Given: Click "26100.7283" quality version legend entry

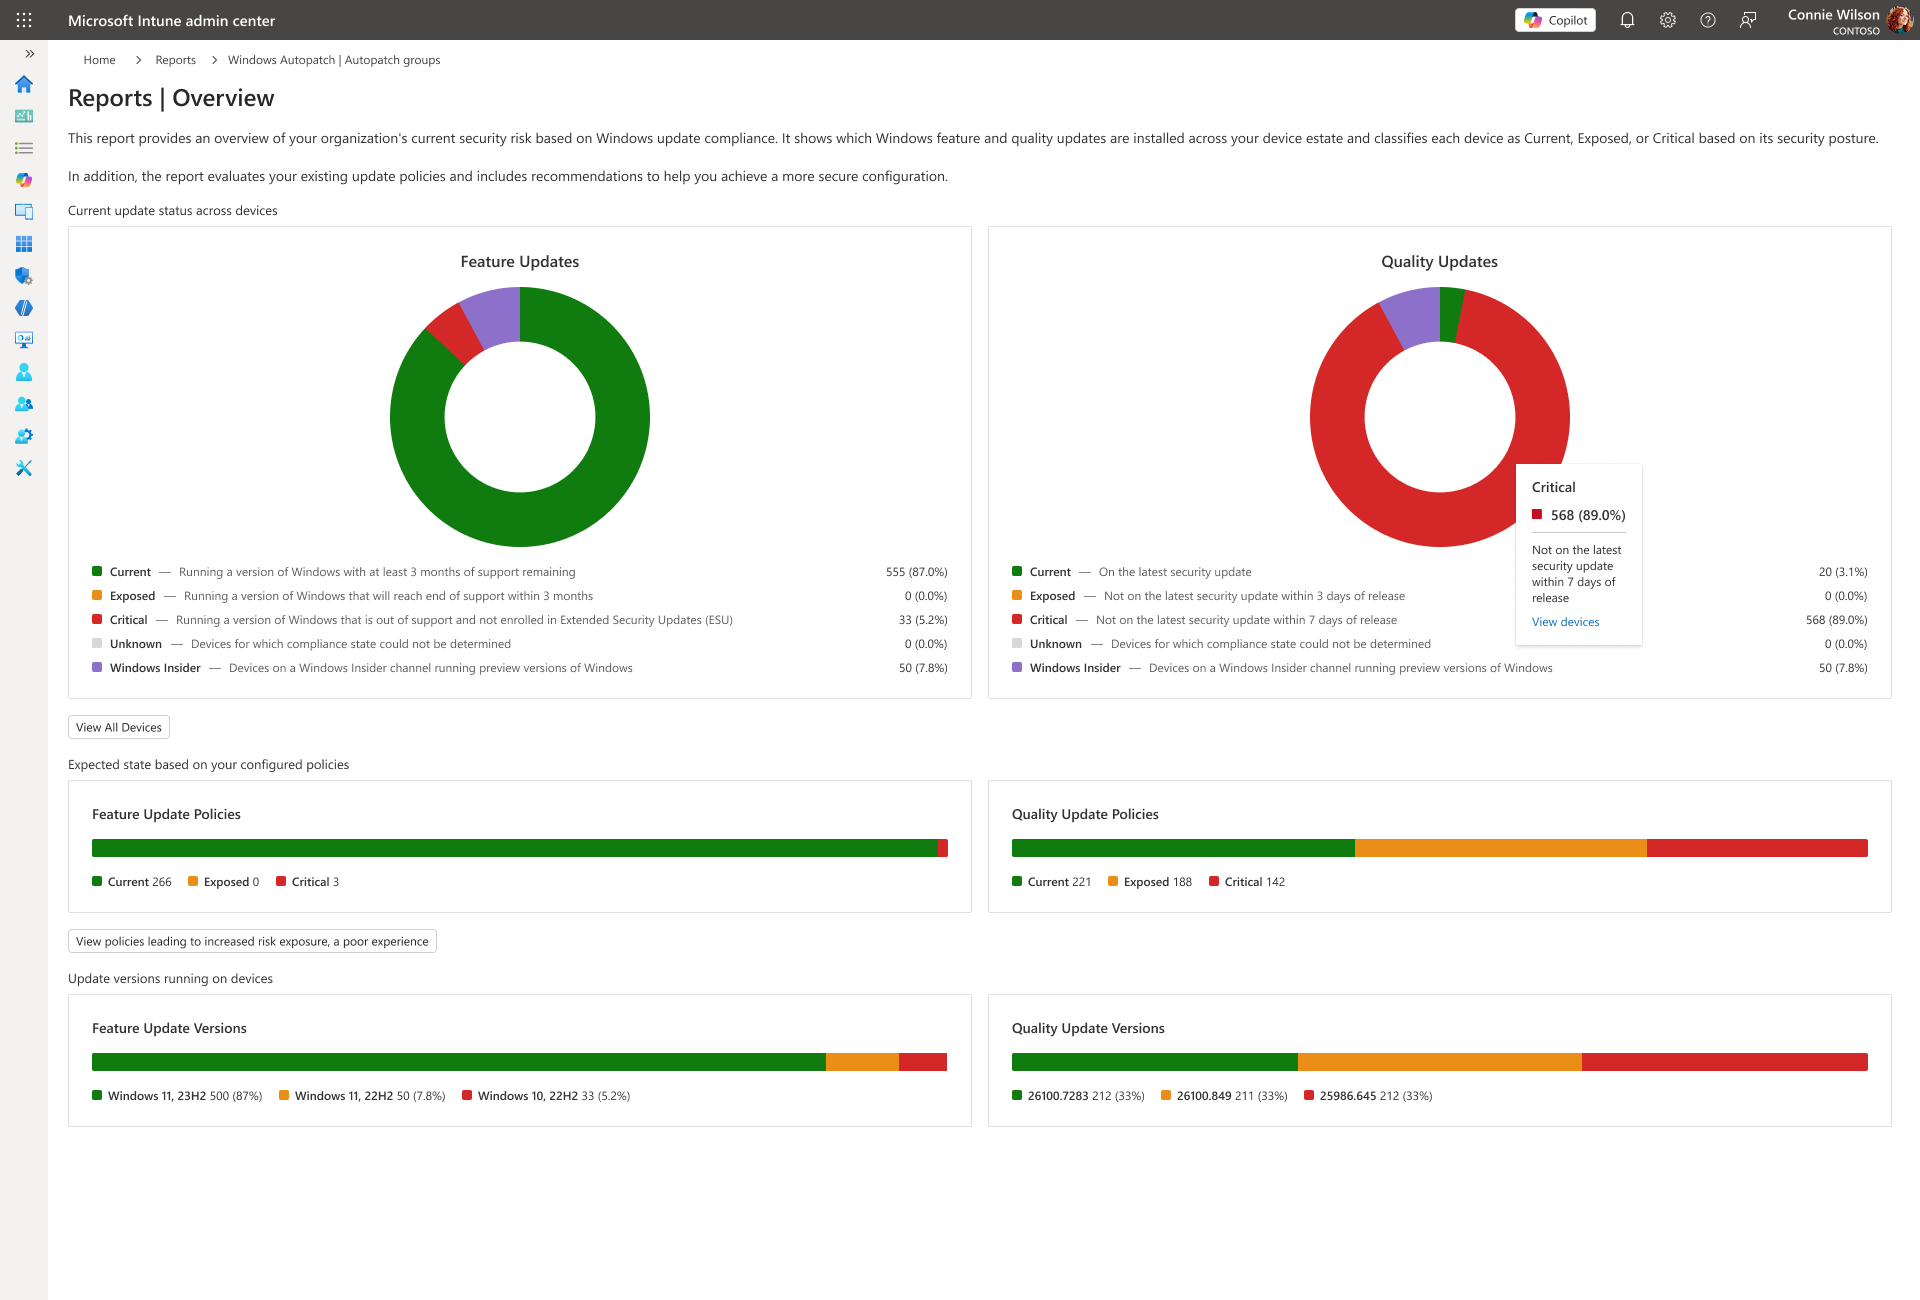Looking at the screenshot, I should coord(1078,1096).
